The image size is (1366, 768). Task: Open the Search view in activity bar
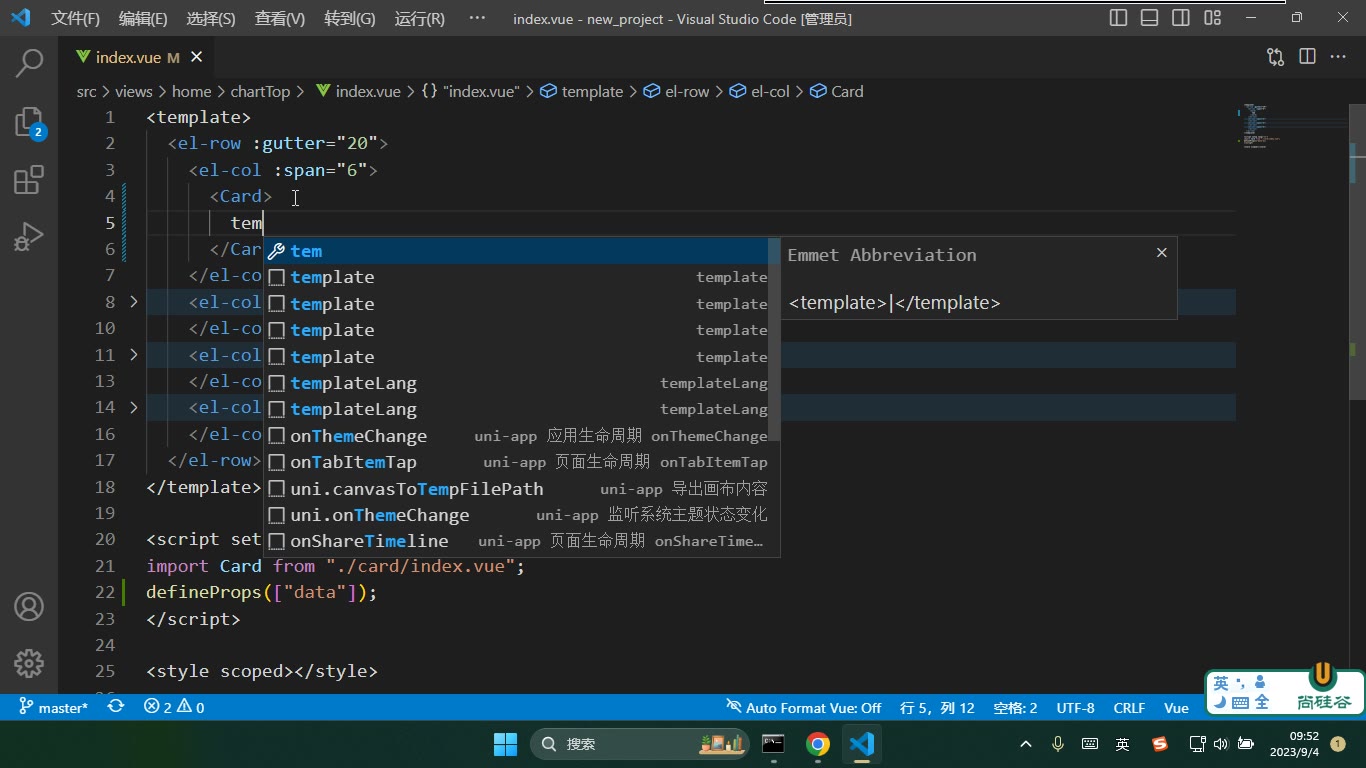[x=29, y=64]
